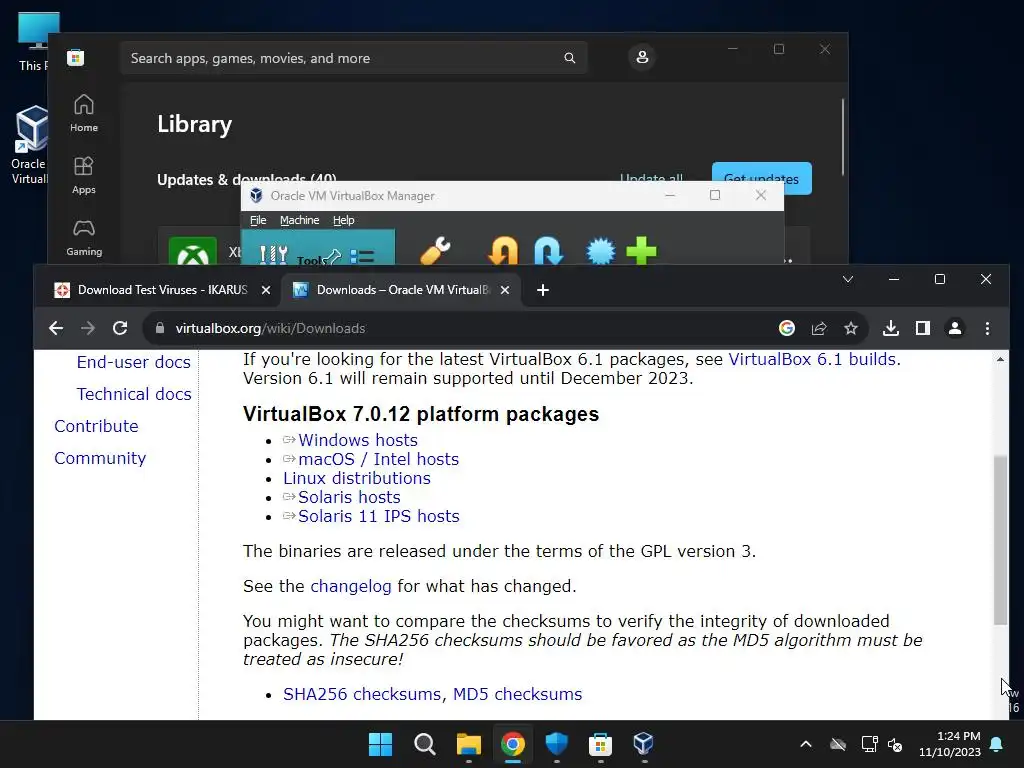Open clock showing 1:24 PM
Viewport: 1024px width, 768px height.
pyautogui.click(x=950, y=744)
